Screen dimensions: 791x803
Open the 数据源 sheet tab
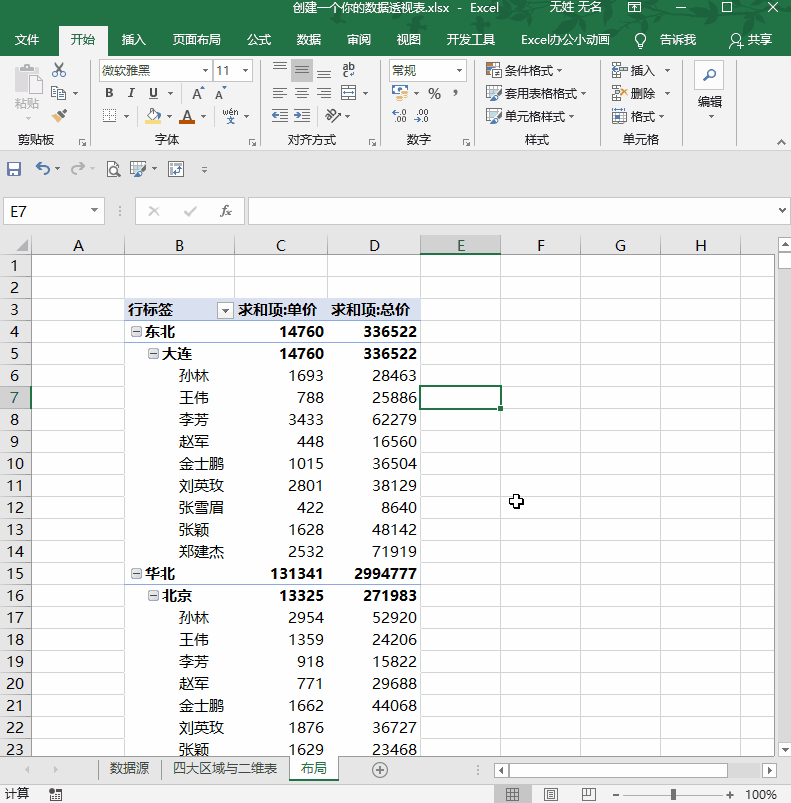[130, 769]
